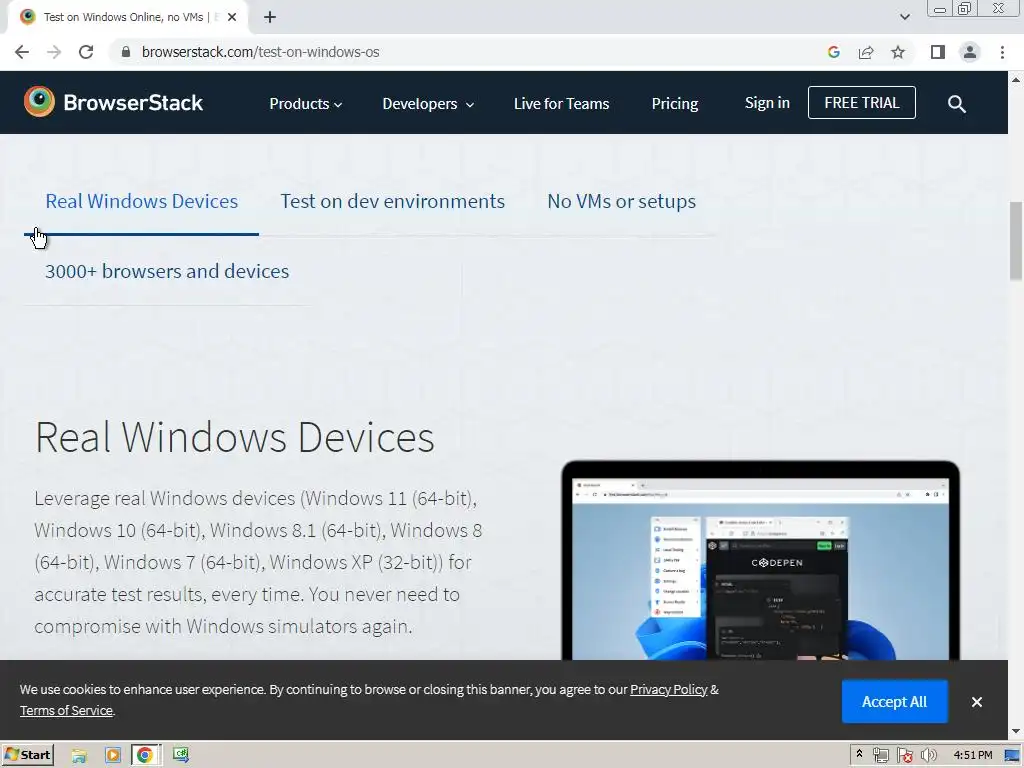Click the Sign in link
This screenshot has width=1024, height=768.
[767, 103]
